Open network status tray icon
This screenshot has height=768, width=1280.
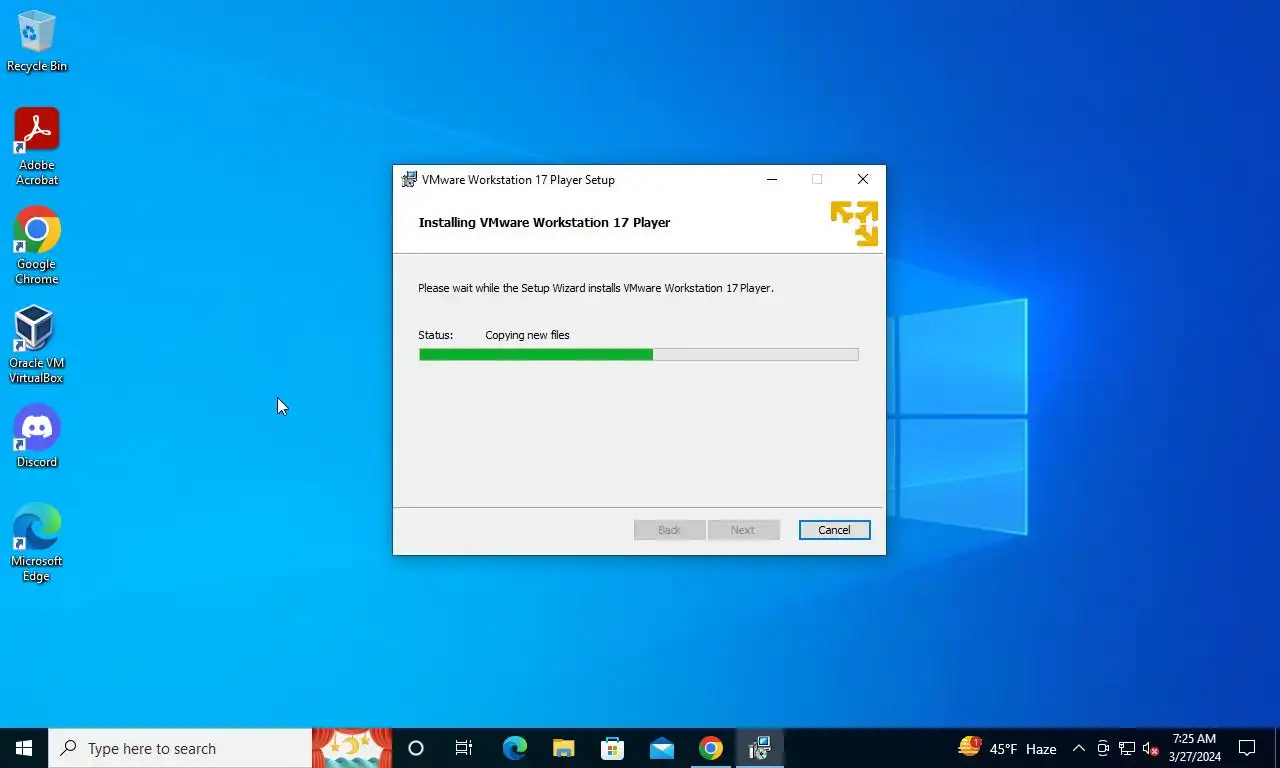click(x=1127, y=748)
